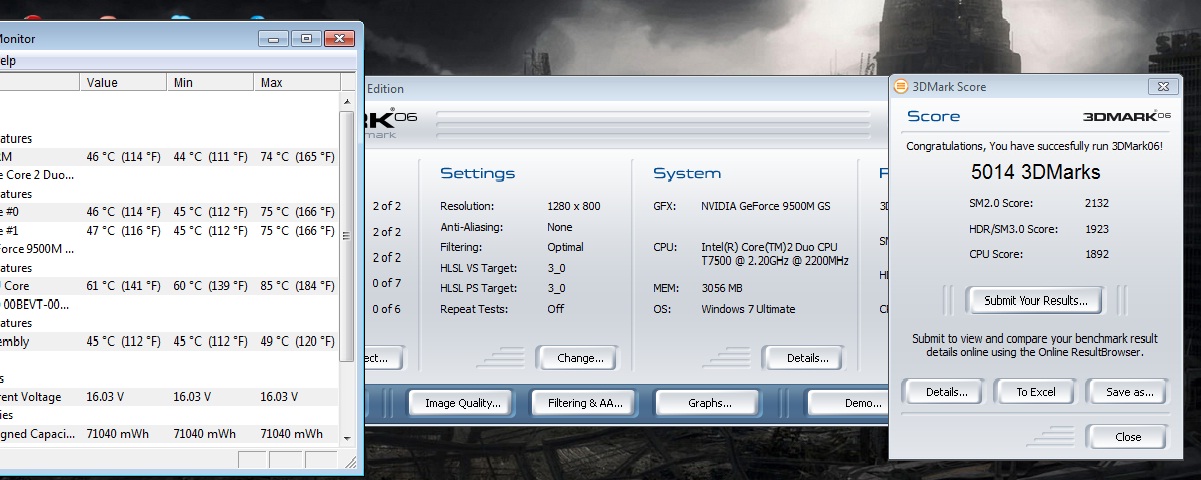Click the 49 °C (120 °F) max value

297,342
